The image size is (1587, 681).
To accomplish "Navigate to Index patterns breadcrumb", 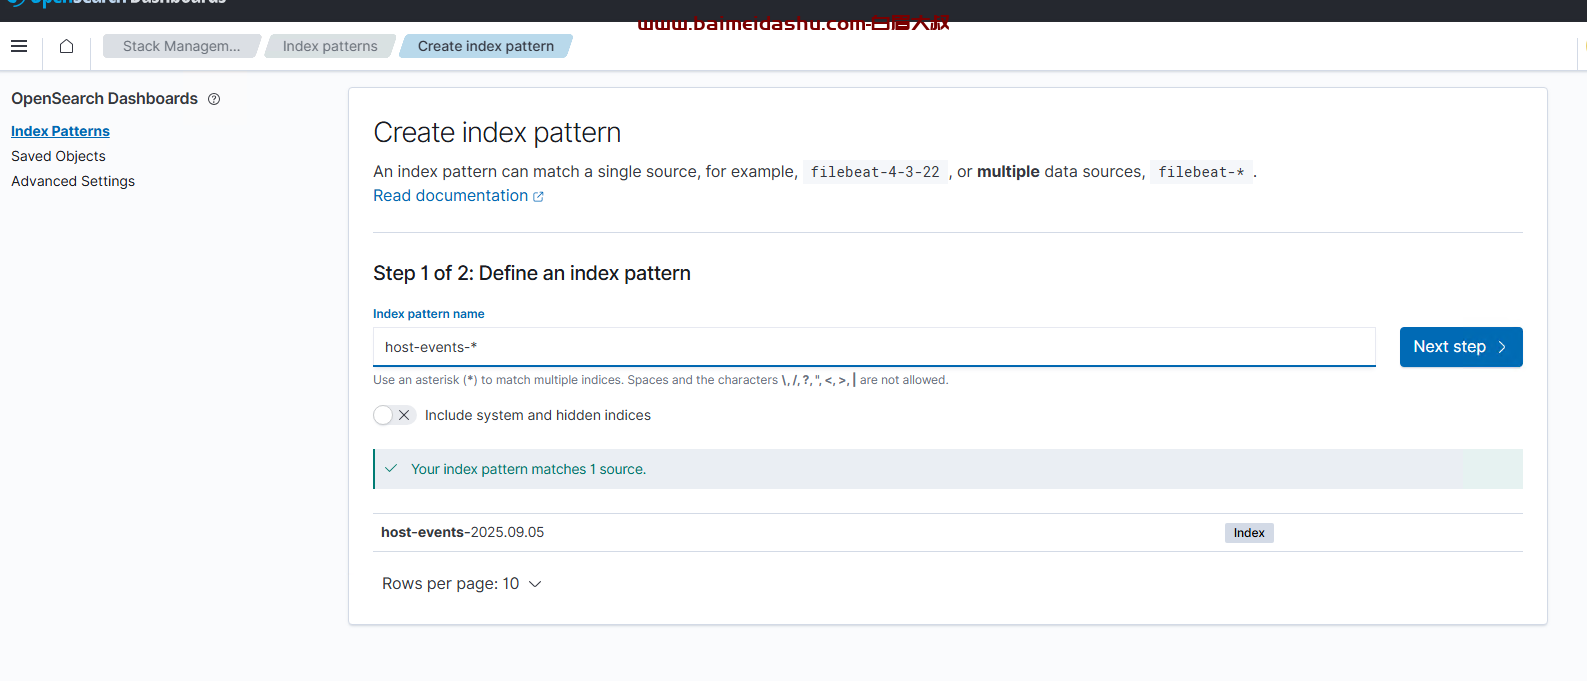I will click(x=330, y=46).
